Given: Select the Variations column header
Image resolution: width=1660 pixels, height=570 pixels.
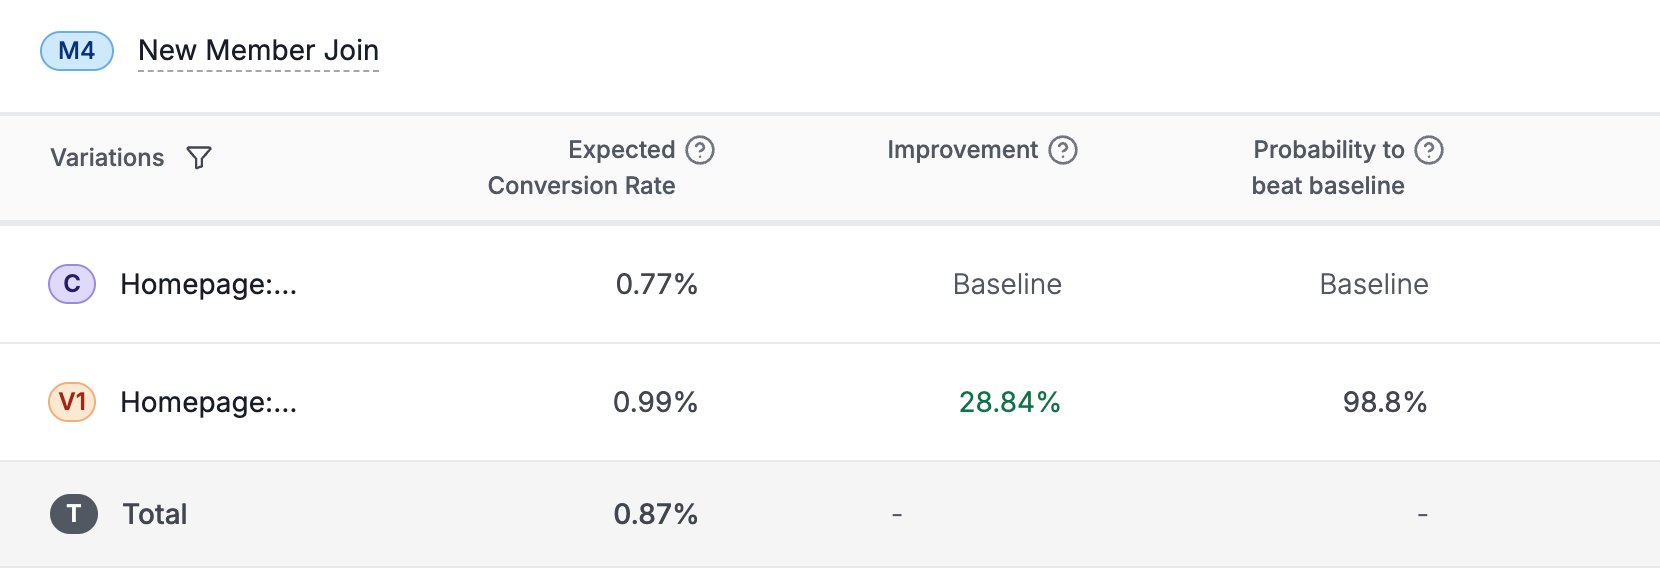Looking at the screenshot, I should [x=107, y=158].
